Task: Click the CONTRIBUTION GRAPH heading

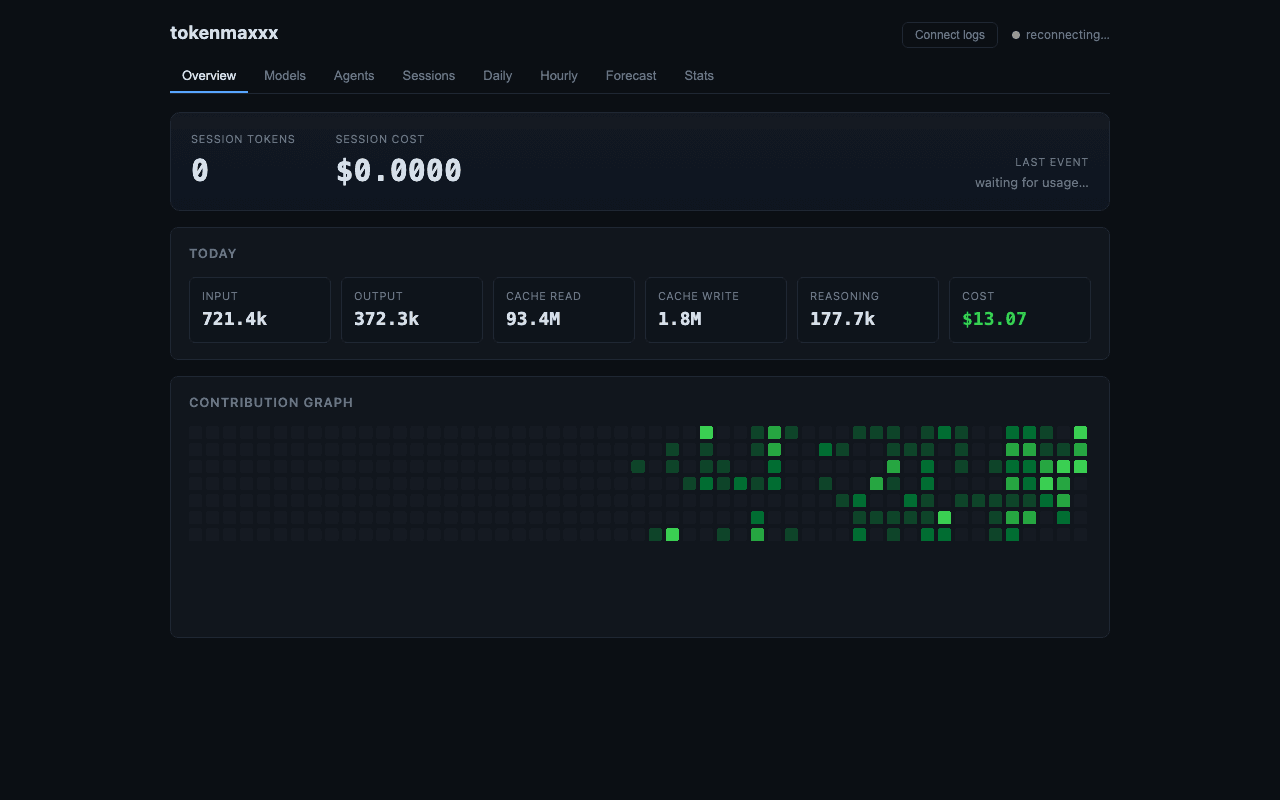Action: [271, 403]
